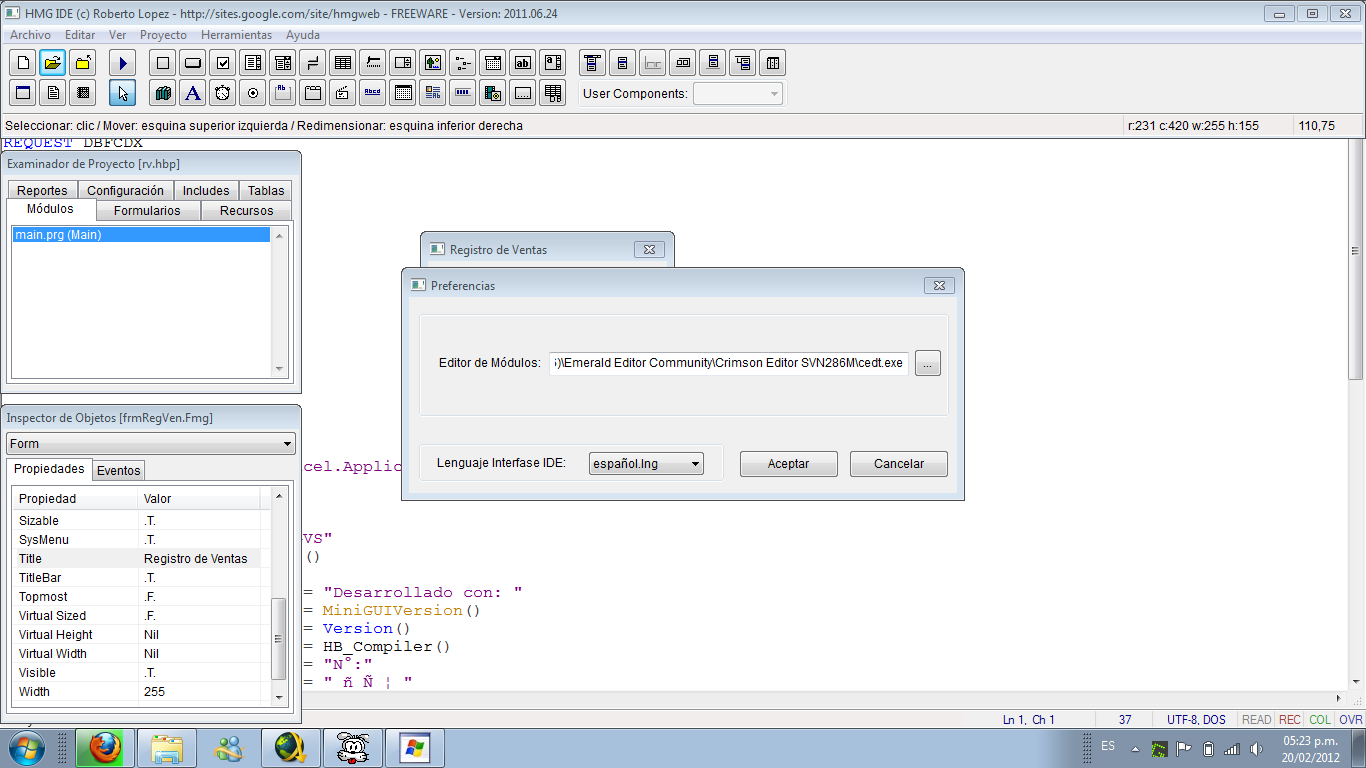Choose the CheckBox control in the toolbar

click(x=223, y=63)
